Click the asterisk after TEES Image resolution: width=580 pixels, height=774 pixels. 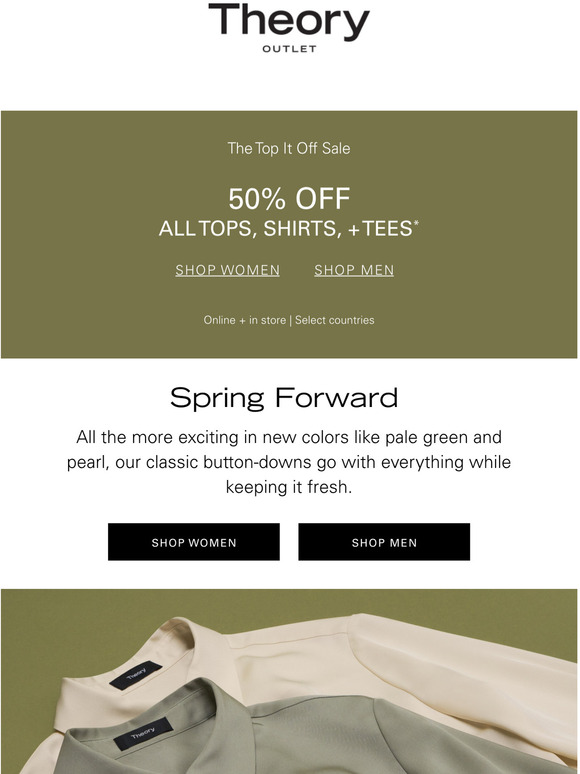416,223
